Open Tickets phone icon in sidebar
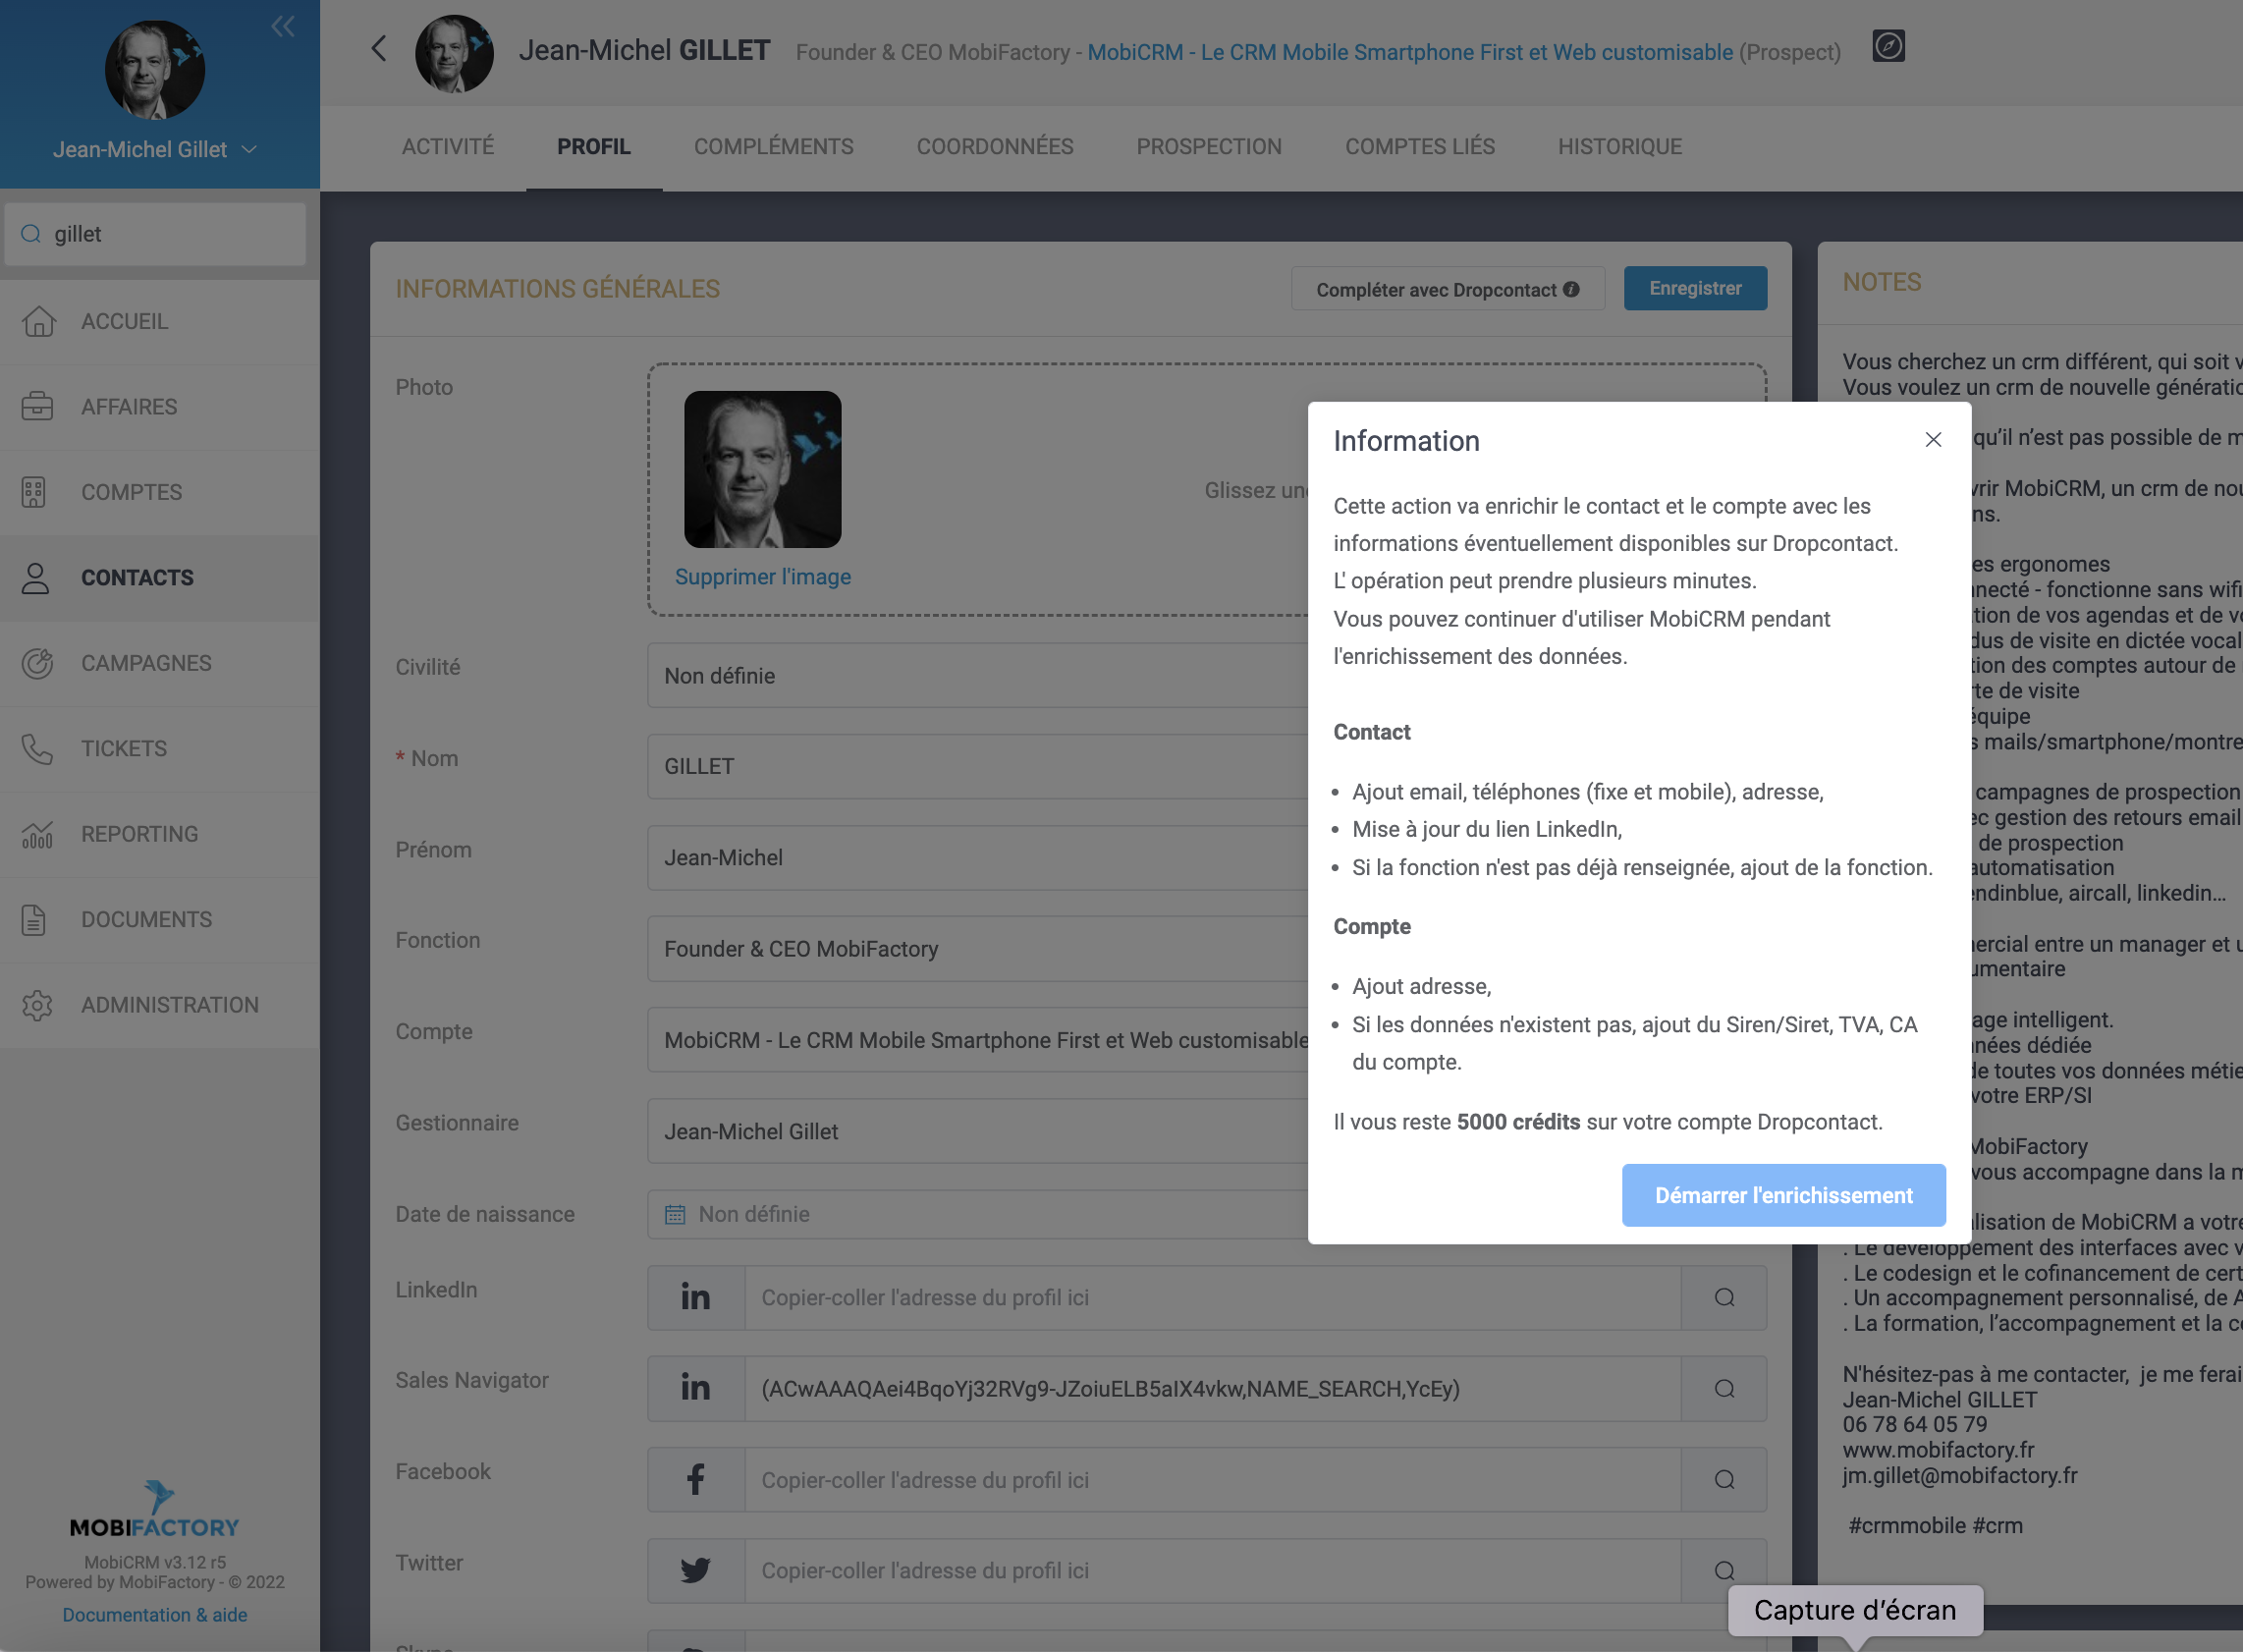The width and height of the screenshot is (2243, 1652). point(38,748)
